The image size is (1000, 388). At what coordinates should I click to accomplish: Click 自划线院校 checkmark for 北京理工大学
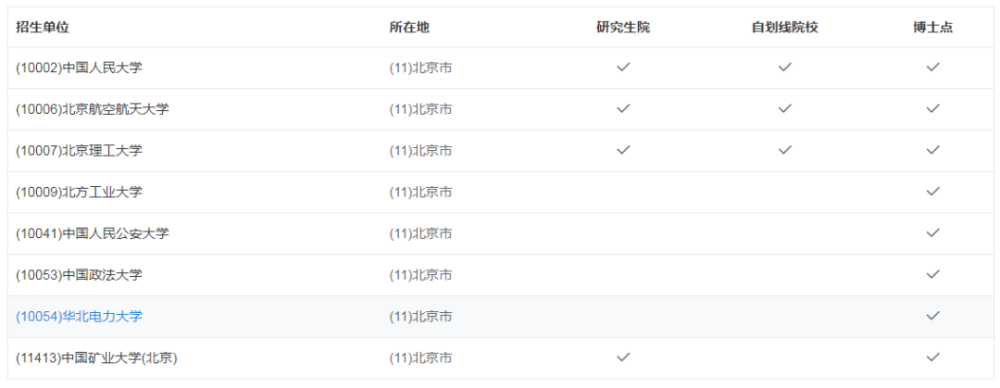pos(784,150)
